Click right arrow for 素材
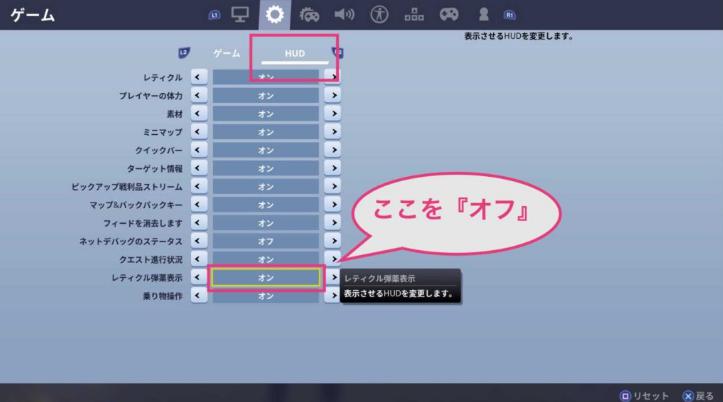This screenshot has height=402, width=723. [x=332, y=113]
